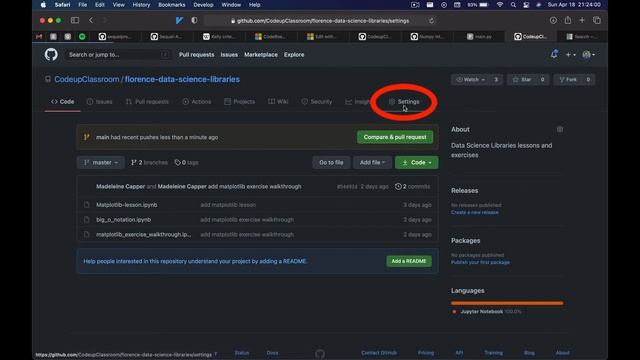Click the Go to file button

[x=331, y=162]
